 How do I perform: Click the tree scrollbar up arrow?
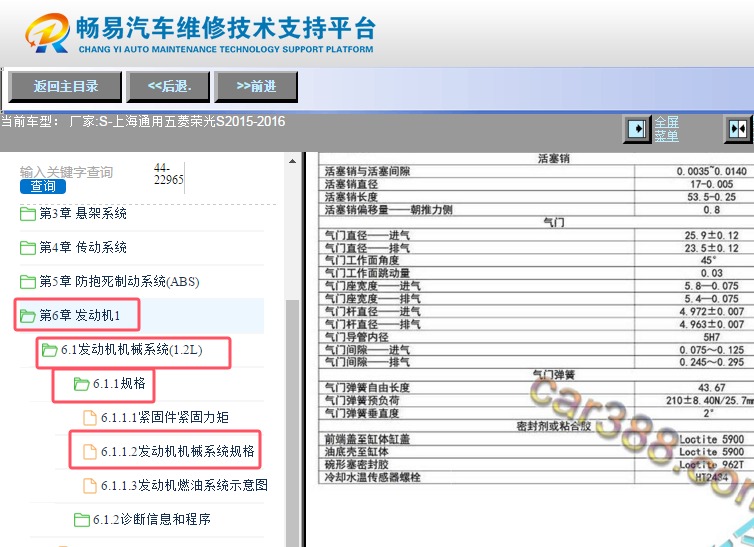tap(292, 162)
